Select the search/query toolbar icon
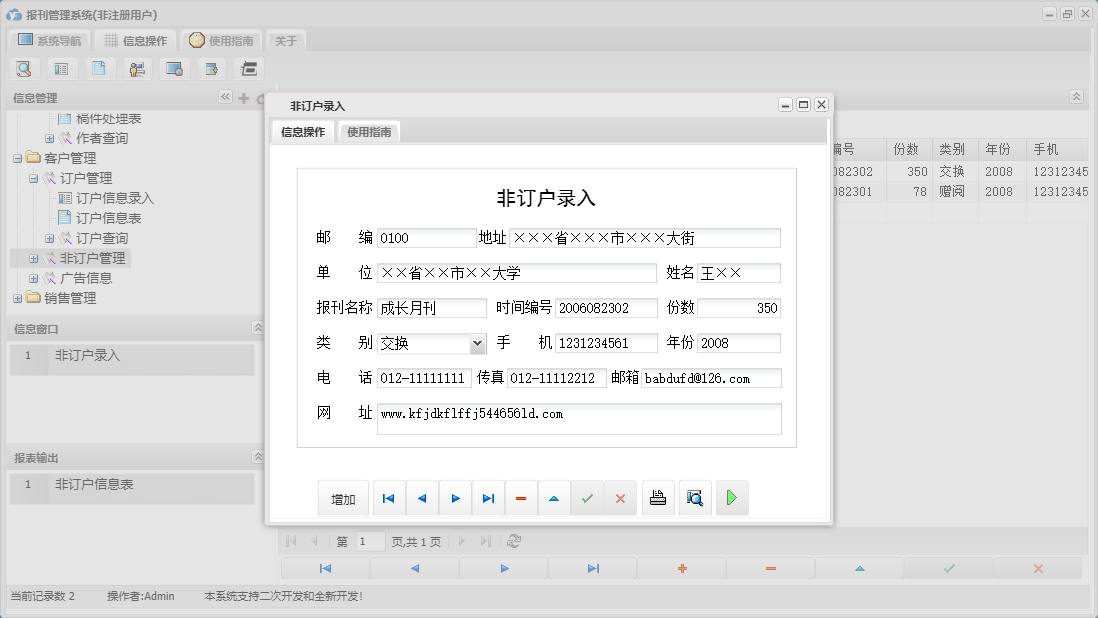This screenshot has width=1098, height=618. point(24,68)
